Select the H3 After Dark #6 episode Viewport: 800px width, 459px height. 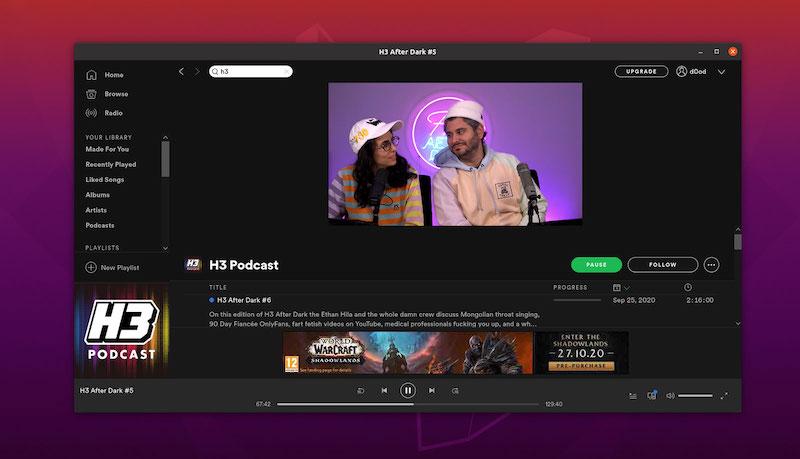tap(244, 300)
